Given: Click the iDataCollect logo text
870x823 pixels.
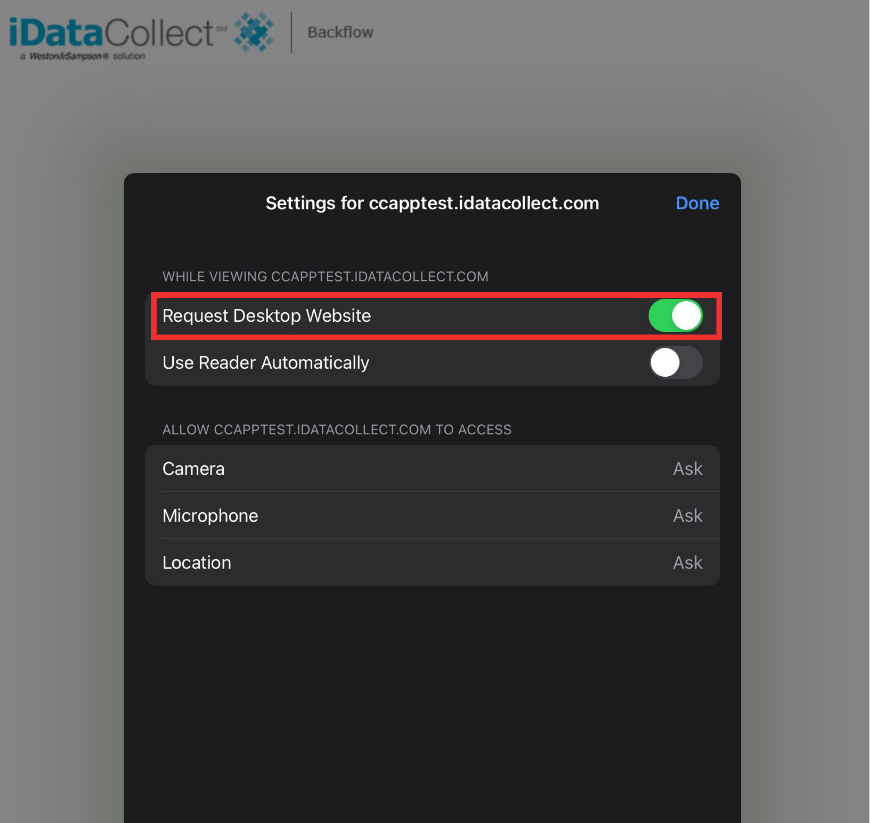Looking at the screenshot, I should pos(111,32).
